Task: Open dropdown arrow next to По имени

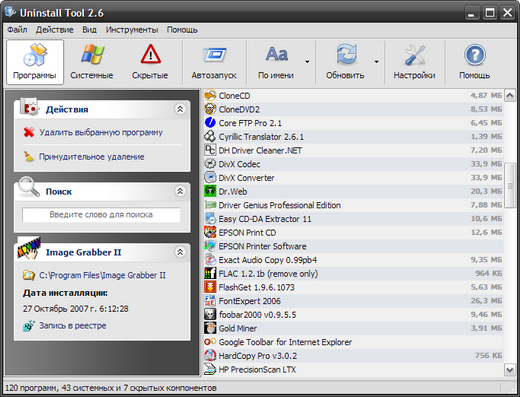Action: pos(307,62)
